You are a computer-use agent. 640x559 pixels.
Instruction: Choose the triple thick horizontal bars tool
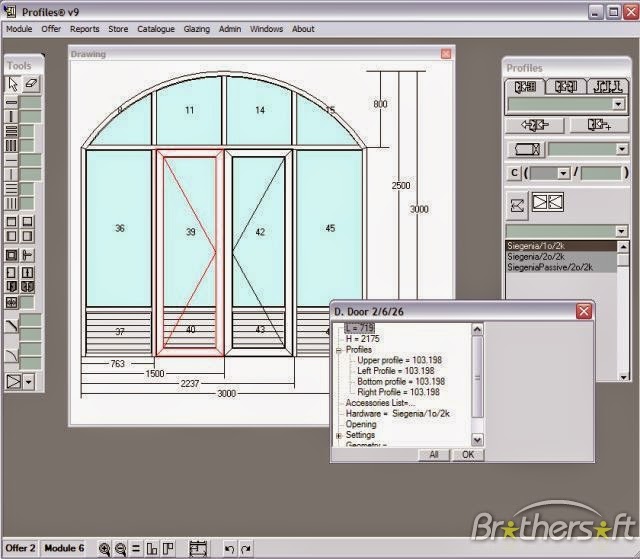[x=11, y=131]
